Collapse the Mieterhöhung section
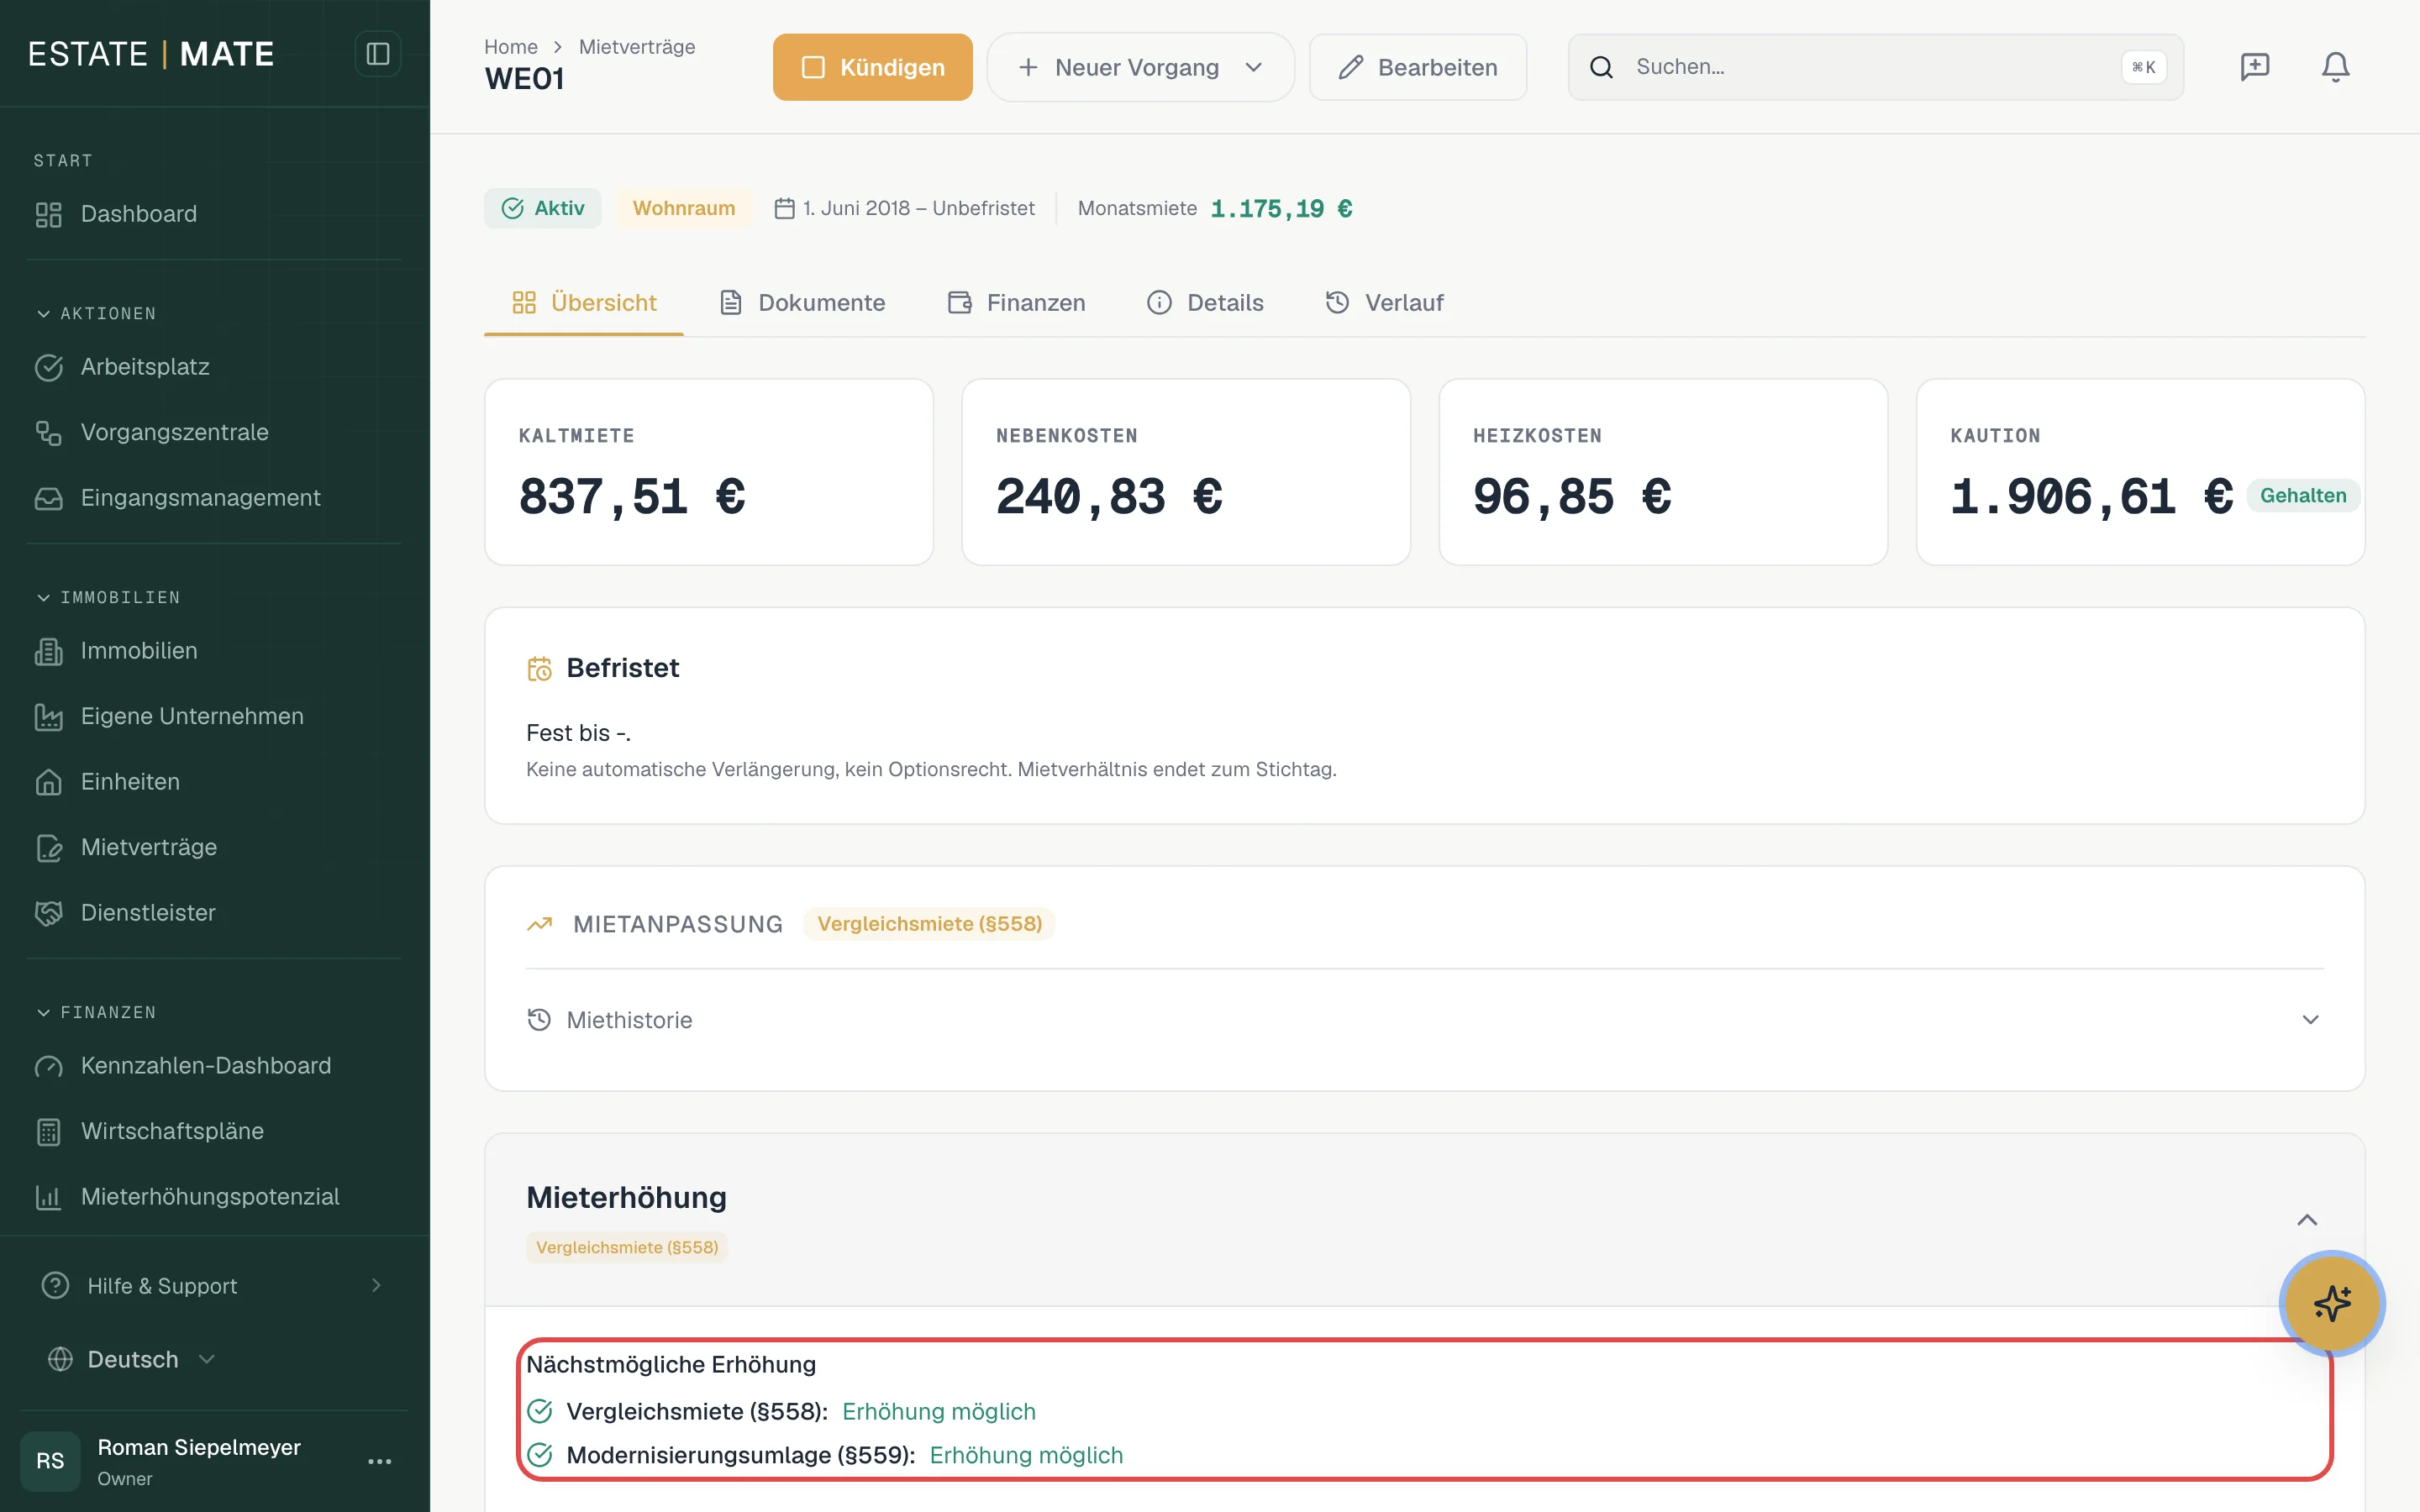Screen dimensions: 2420x1512 pos(2307,1220)
